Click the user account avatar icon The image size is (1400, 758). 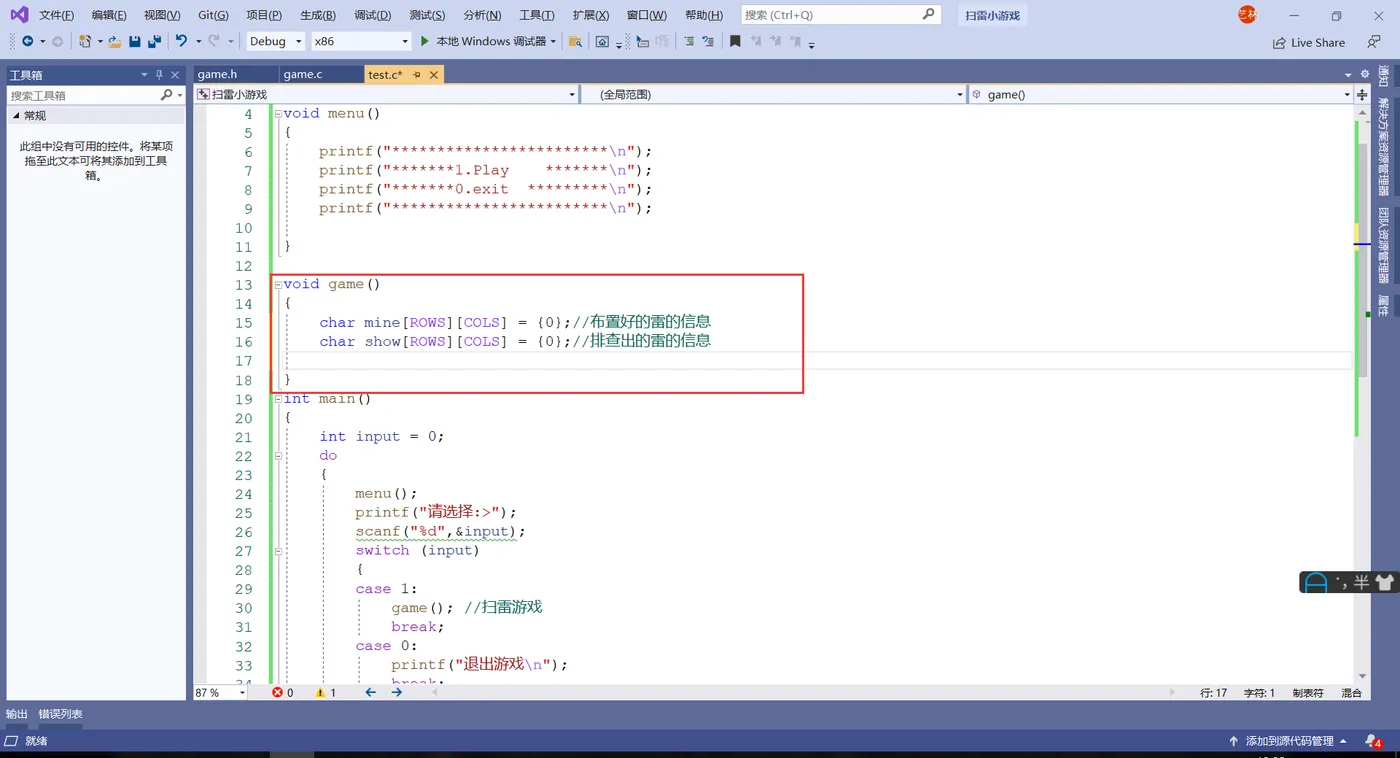tap(1247, 14)
